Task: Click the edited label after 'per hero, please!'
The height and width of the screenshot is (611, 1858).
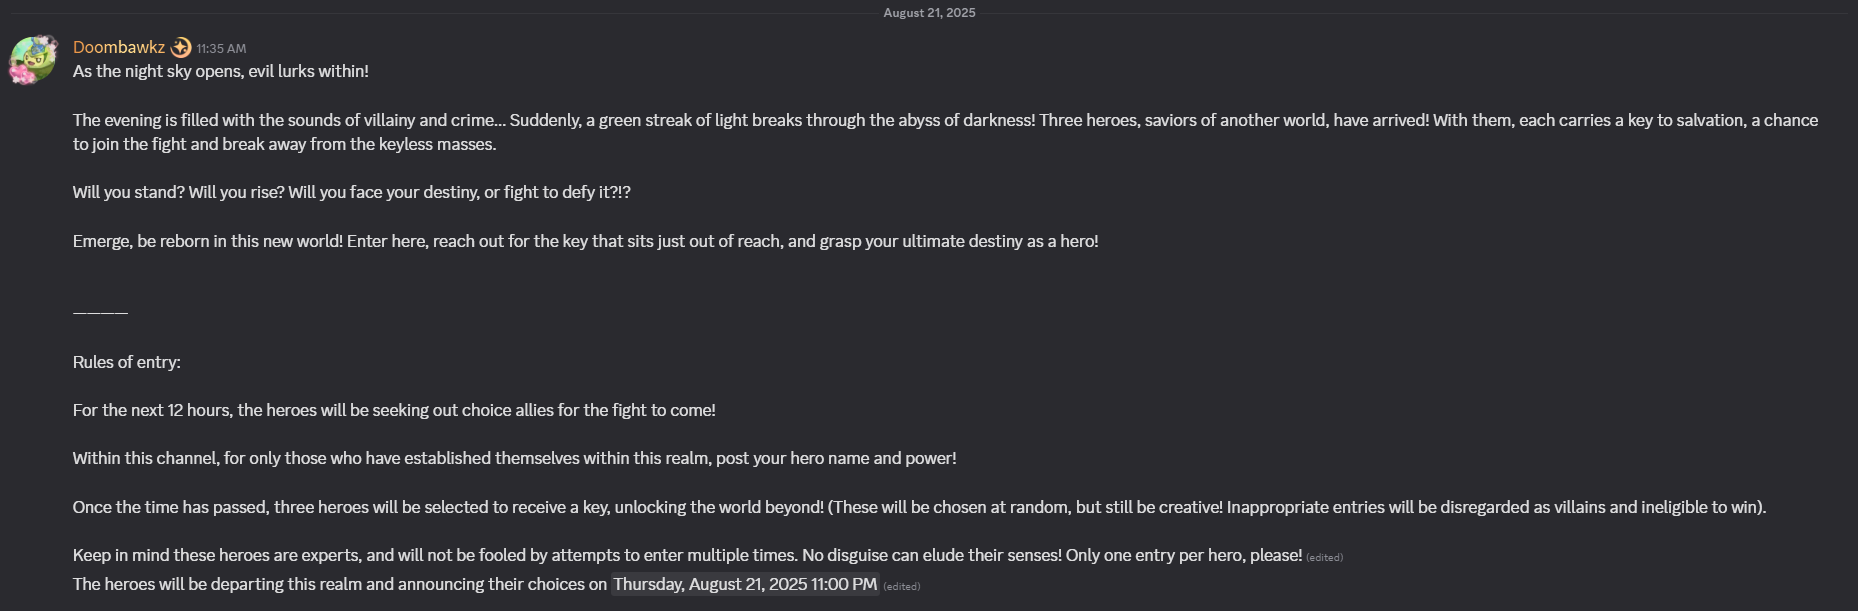Action: [x=1324, y=557]
